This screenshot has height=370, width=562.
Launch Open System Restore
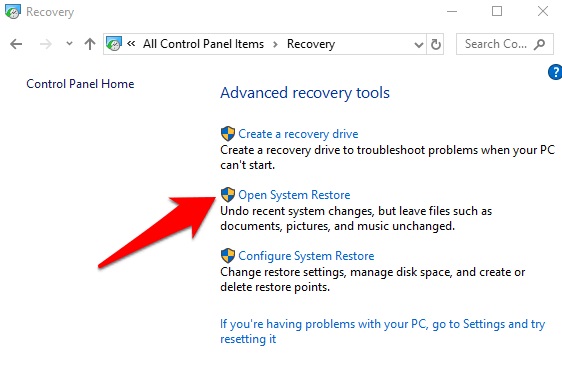click(x=294, y=195)
